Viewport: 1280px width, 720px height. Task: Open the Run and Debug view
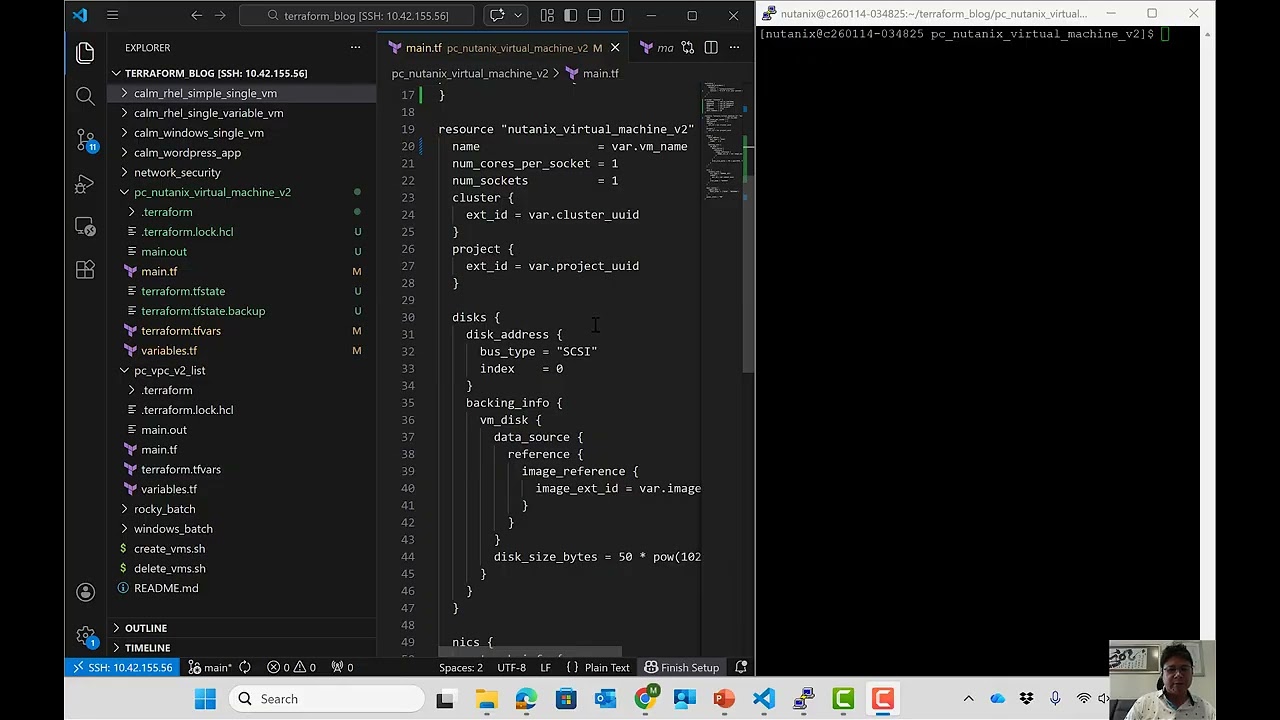[85, 184]
